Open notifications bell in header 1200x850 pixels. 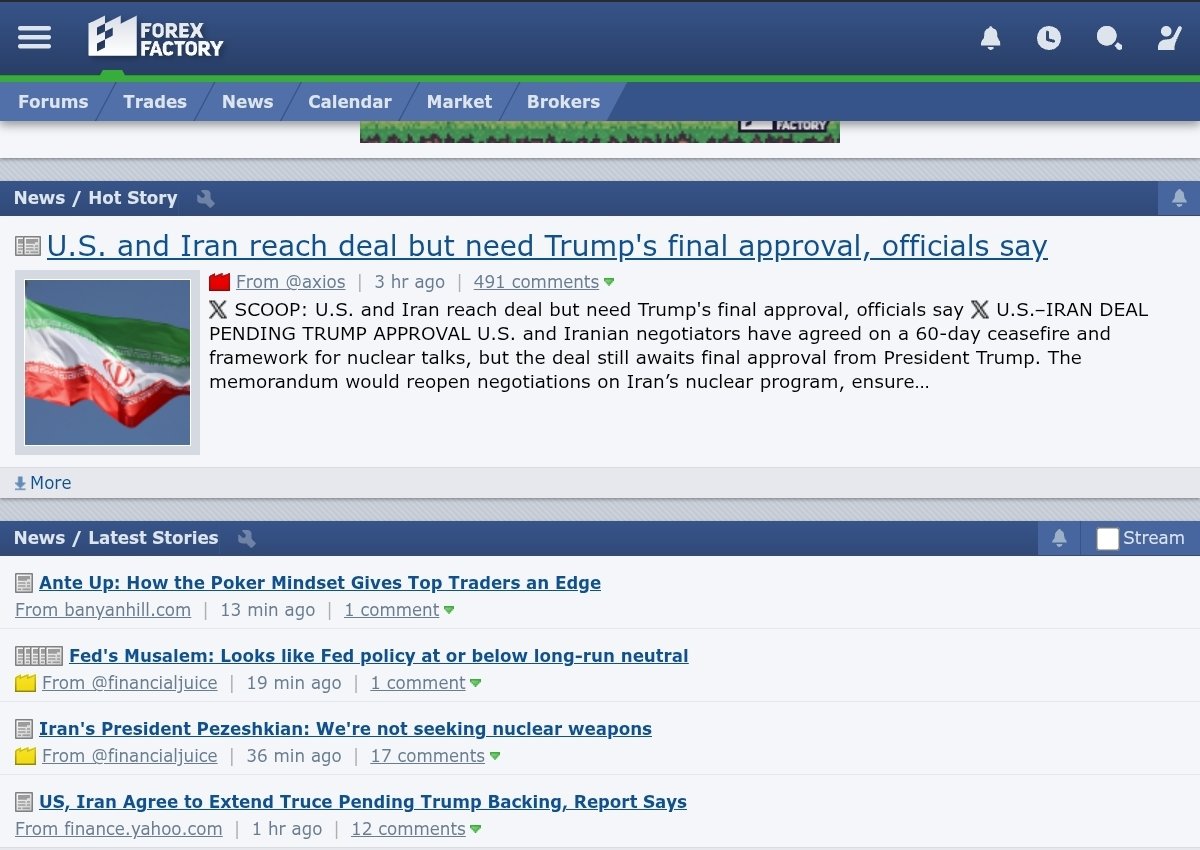tap(990, 38)
